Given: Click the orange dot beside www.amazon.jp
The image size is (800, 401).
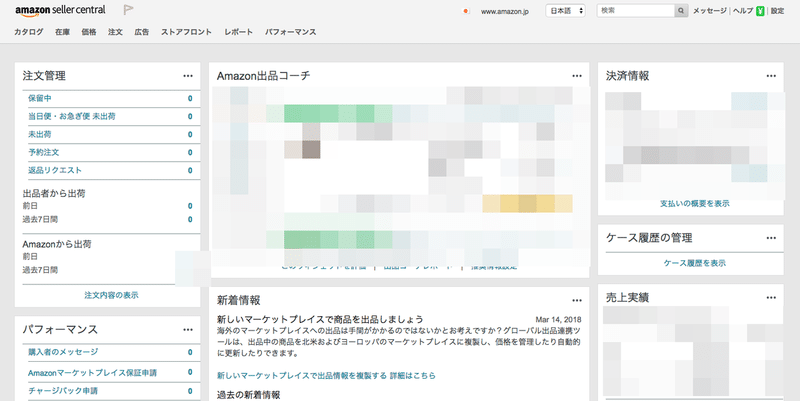Looking at the screenshot, I should click(465, 11).
